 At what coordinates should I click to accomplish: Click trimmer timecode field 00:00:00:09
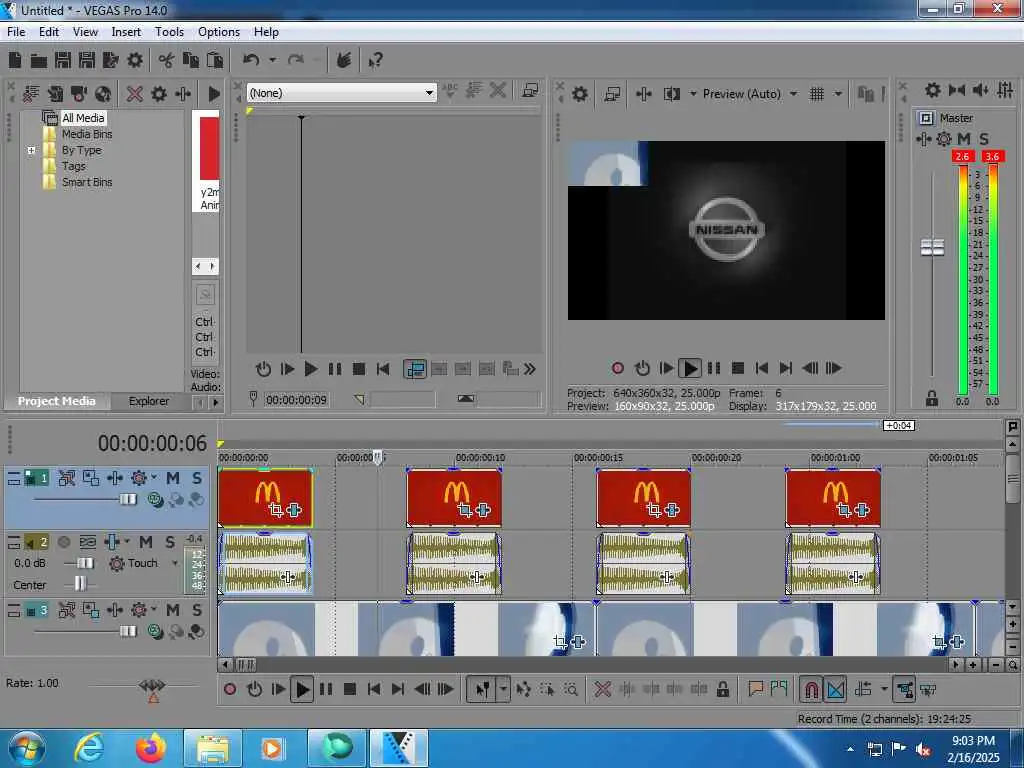click(296, 400)
